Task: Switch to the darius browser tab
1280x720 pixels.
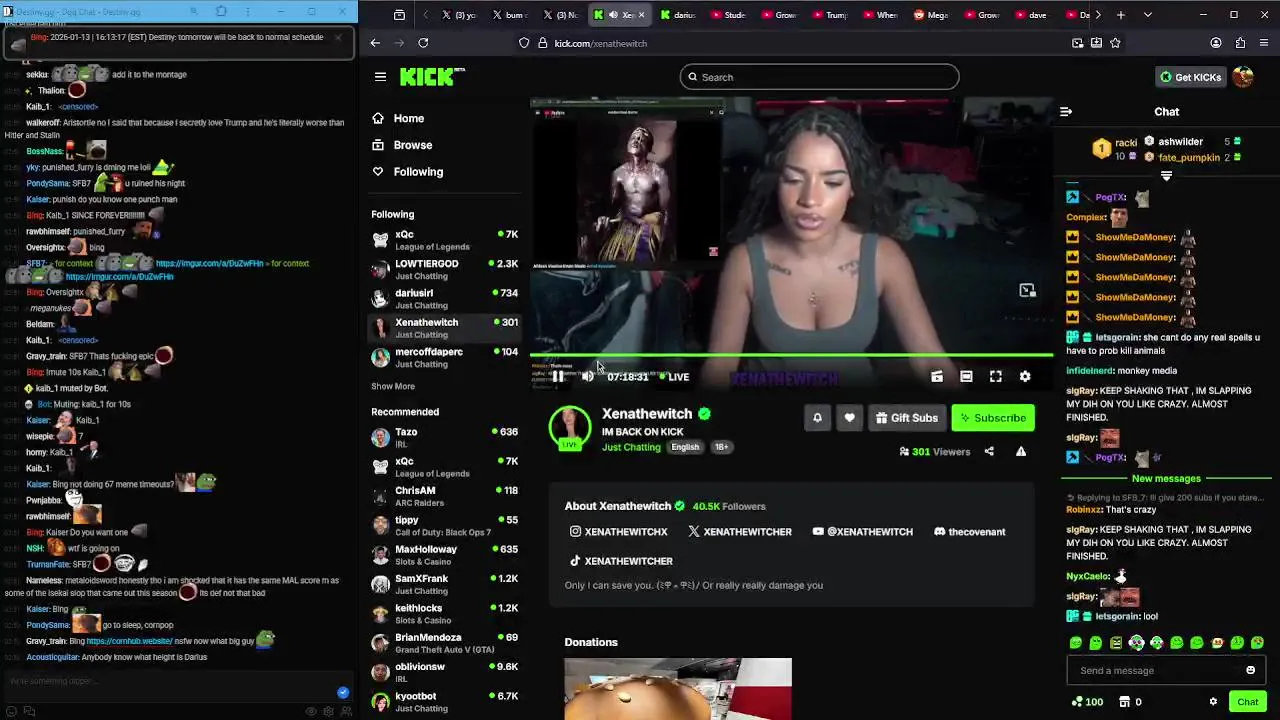Action: coord(679,15)
